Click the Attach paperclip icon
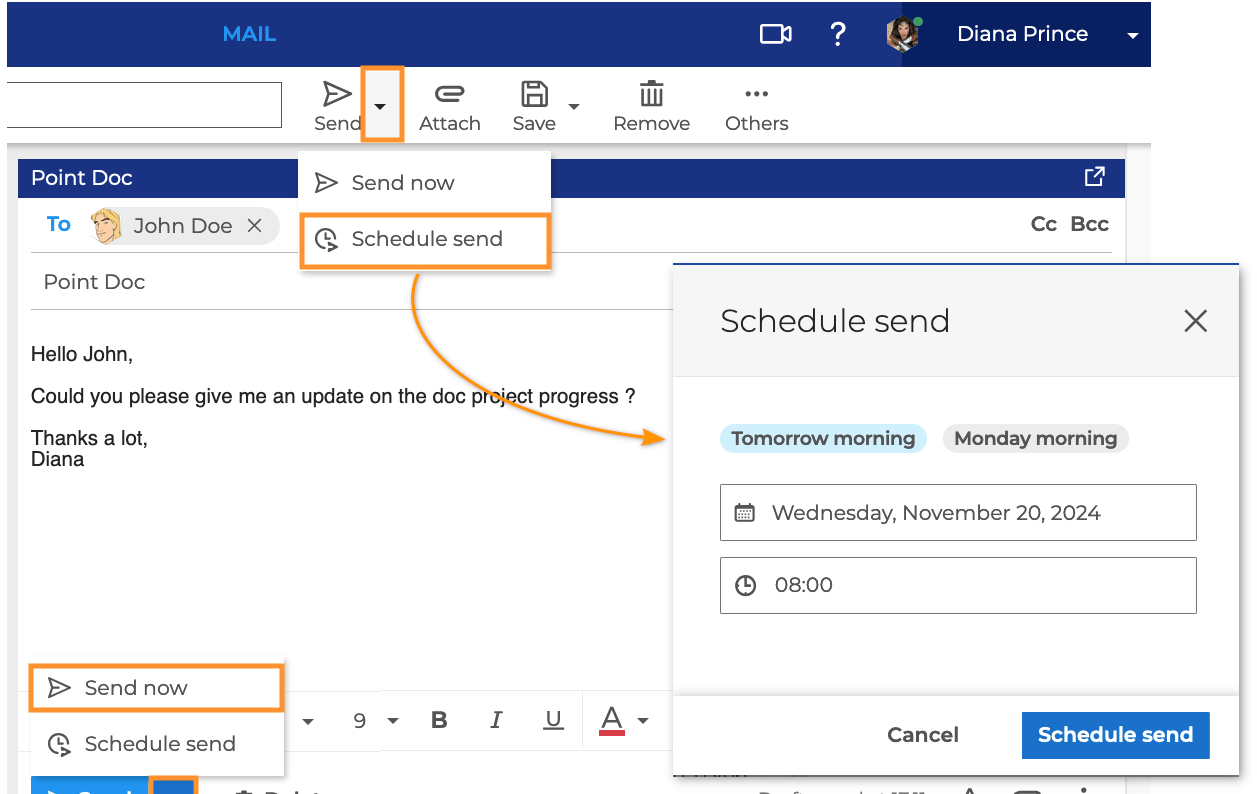The width and height of the screenshot is (1257, 794). (x=449, y=95)
